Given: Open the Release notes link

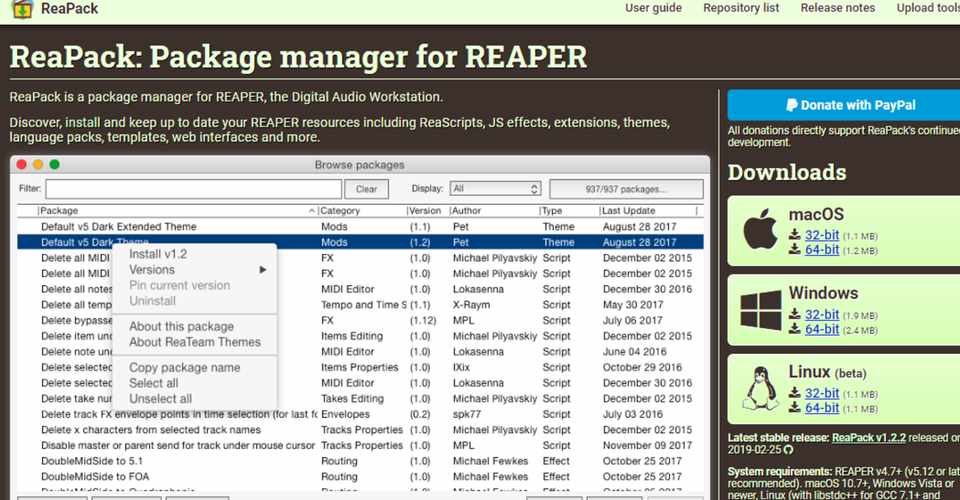Looking at the screenshot, I should (x=838, y=8).
